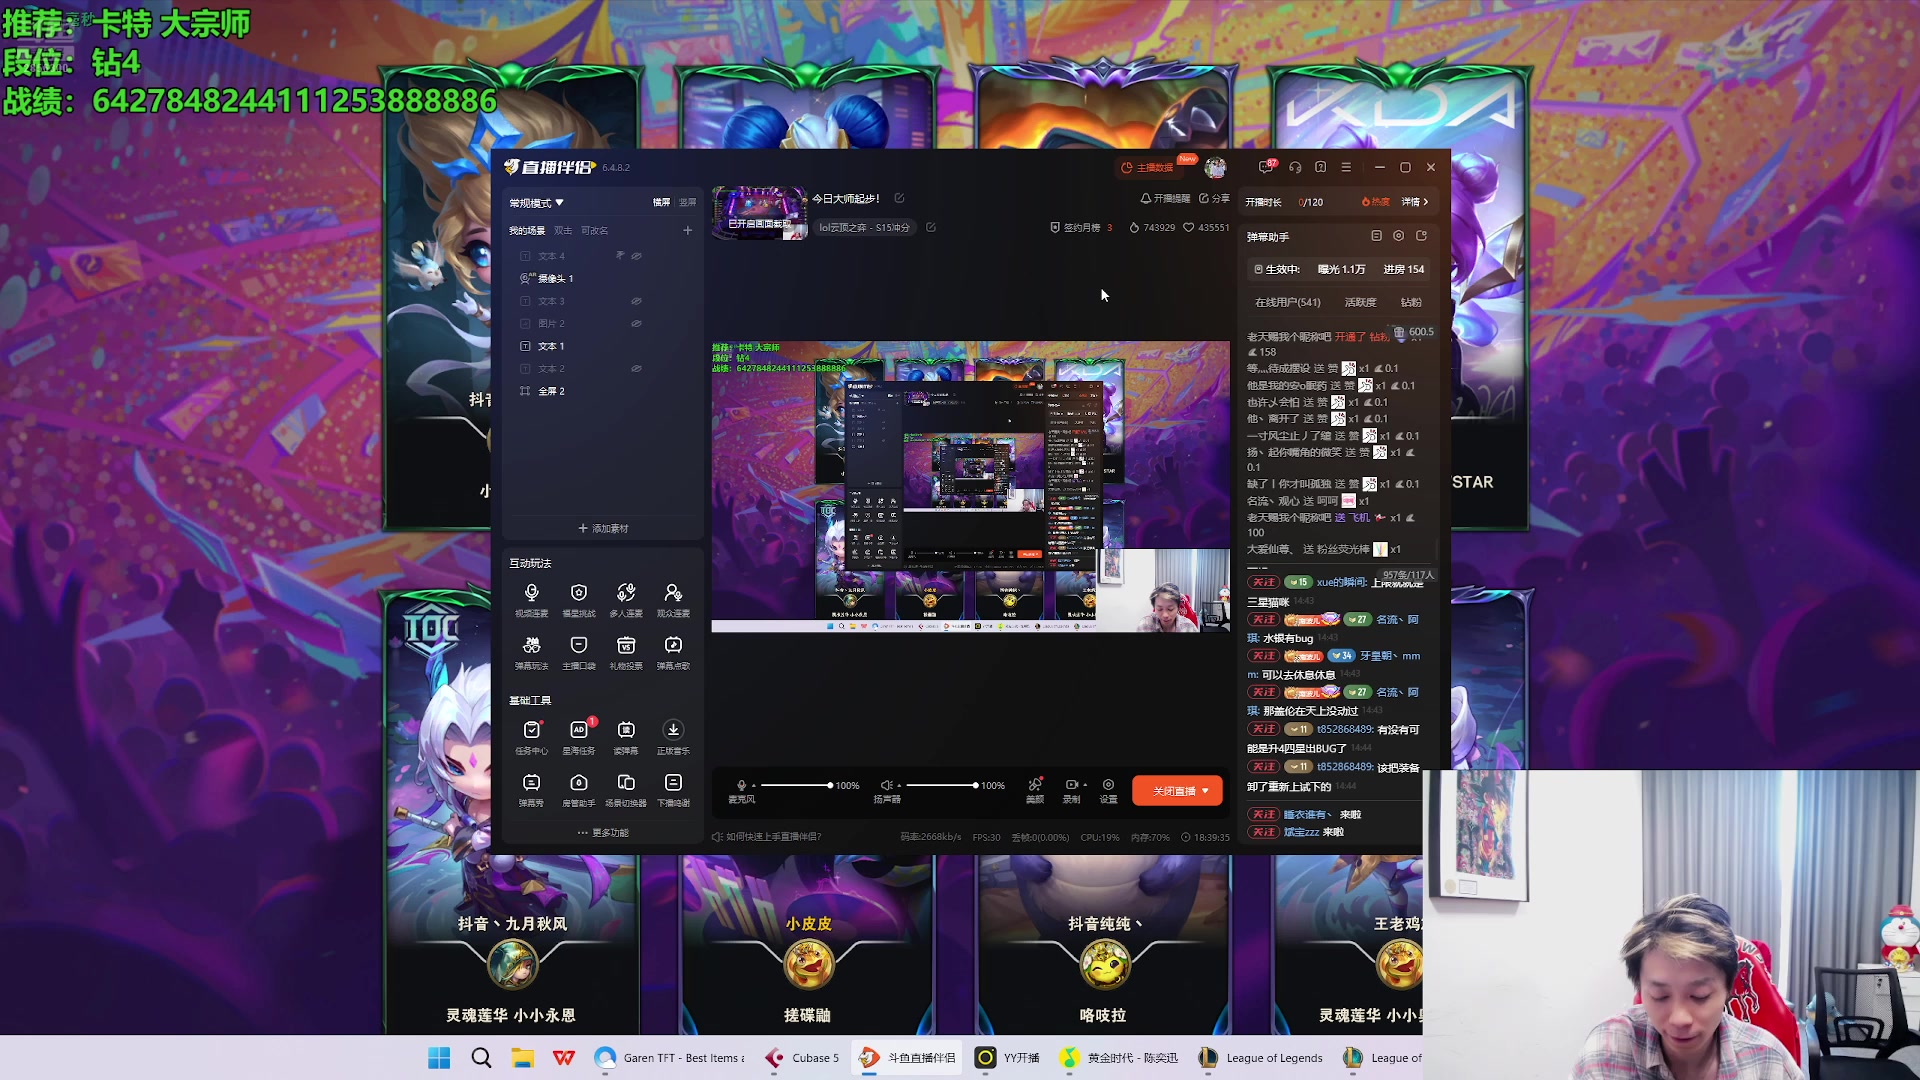Open help question-mark icon in title bar

click(1321, 167)
